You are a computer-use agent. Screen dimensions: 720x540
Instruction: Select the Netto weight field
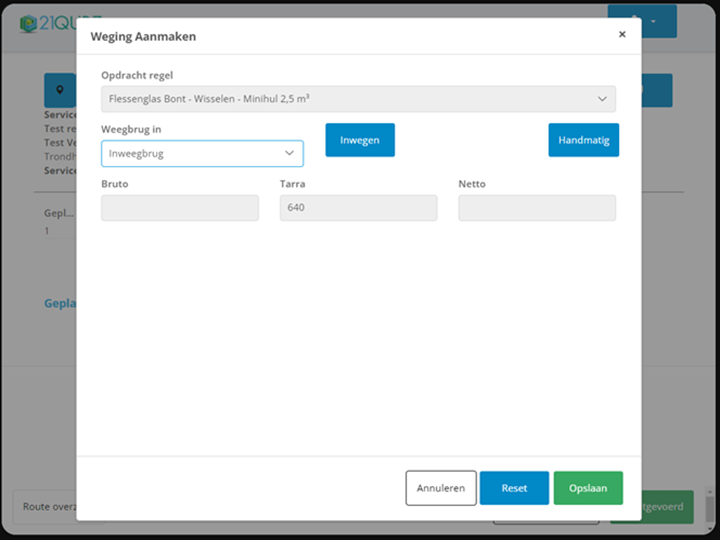[537, 208]
